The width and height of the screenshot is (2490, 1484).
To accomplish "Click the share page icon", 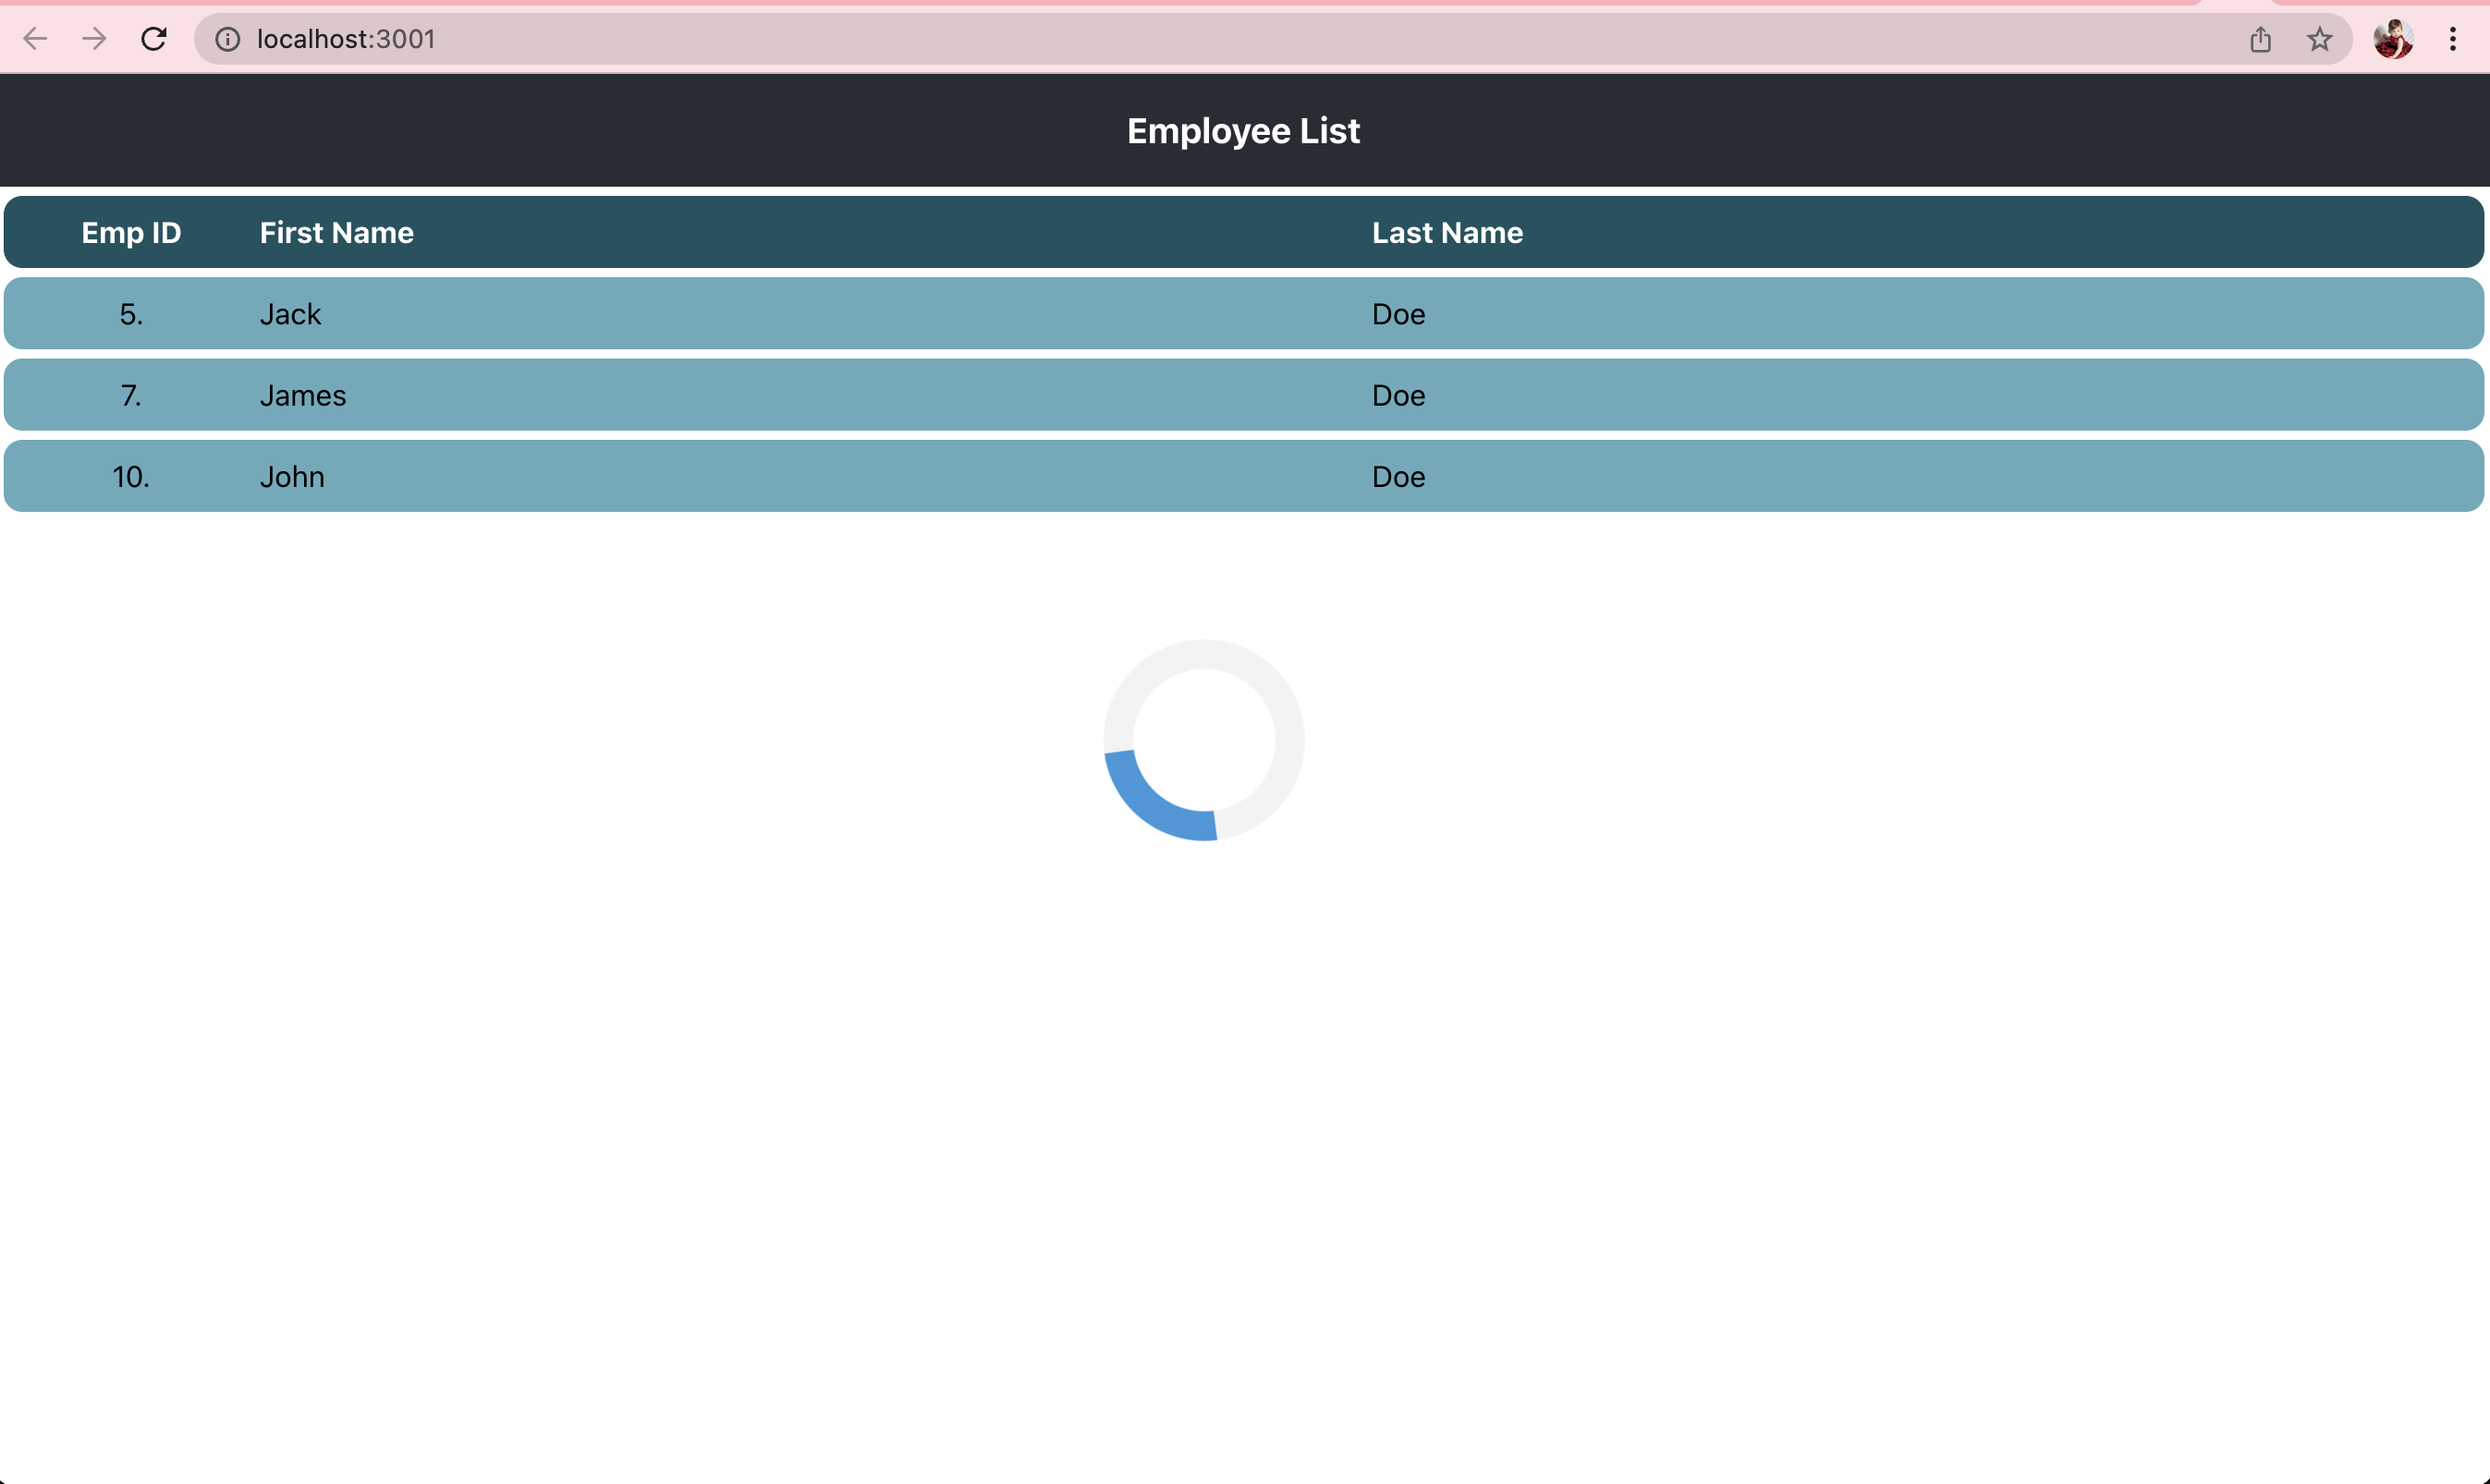I will tap(2260, 39).
